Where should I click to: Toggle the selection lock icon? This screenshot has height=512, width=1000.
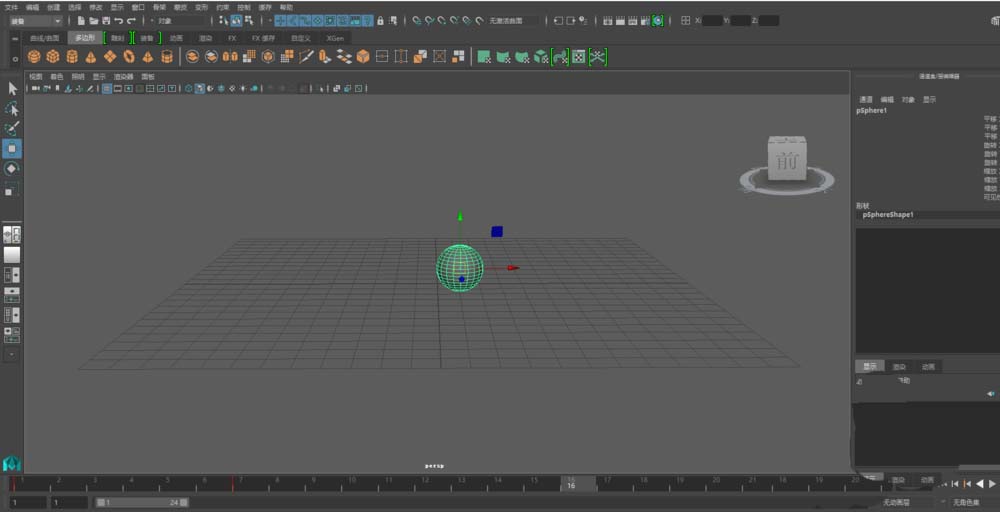pos(381,21)
